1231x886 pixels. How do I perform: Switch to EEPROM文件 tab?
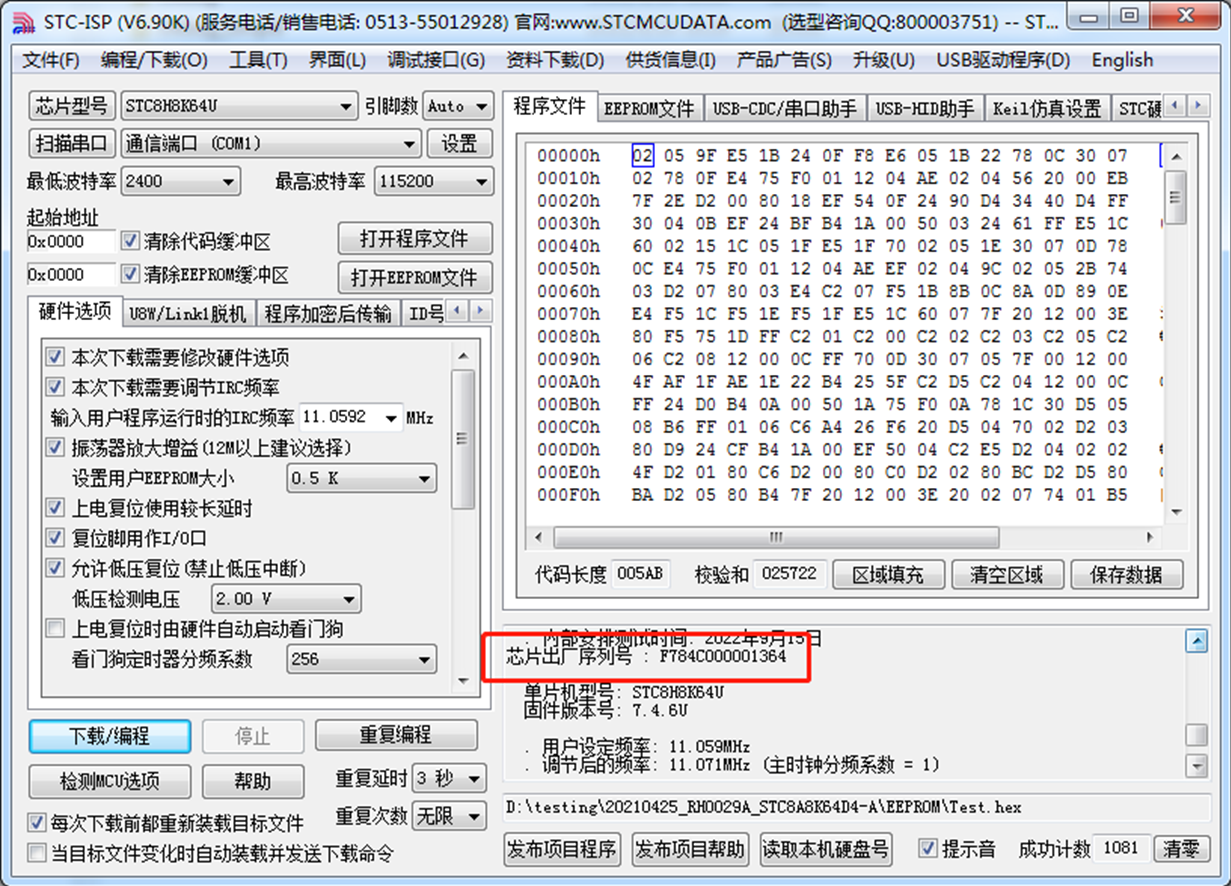tap(649, 108)
